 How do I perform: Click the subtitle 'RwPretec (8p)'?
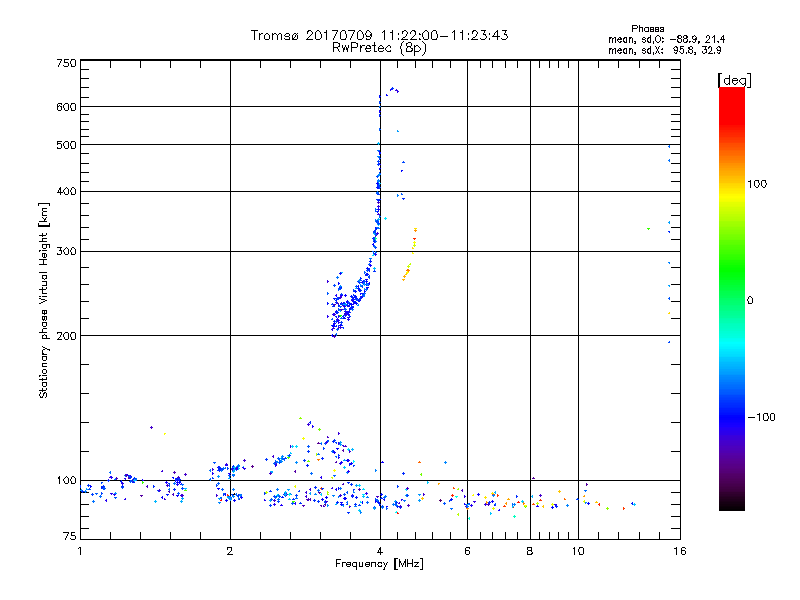[x=379, y=48]
